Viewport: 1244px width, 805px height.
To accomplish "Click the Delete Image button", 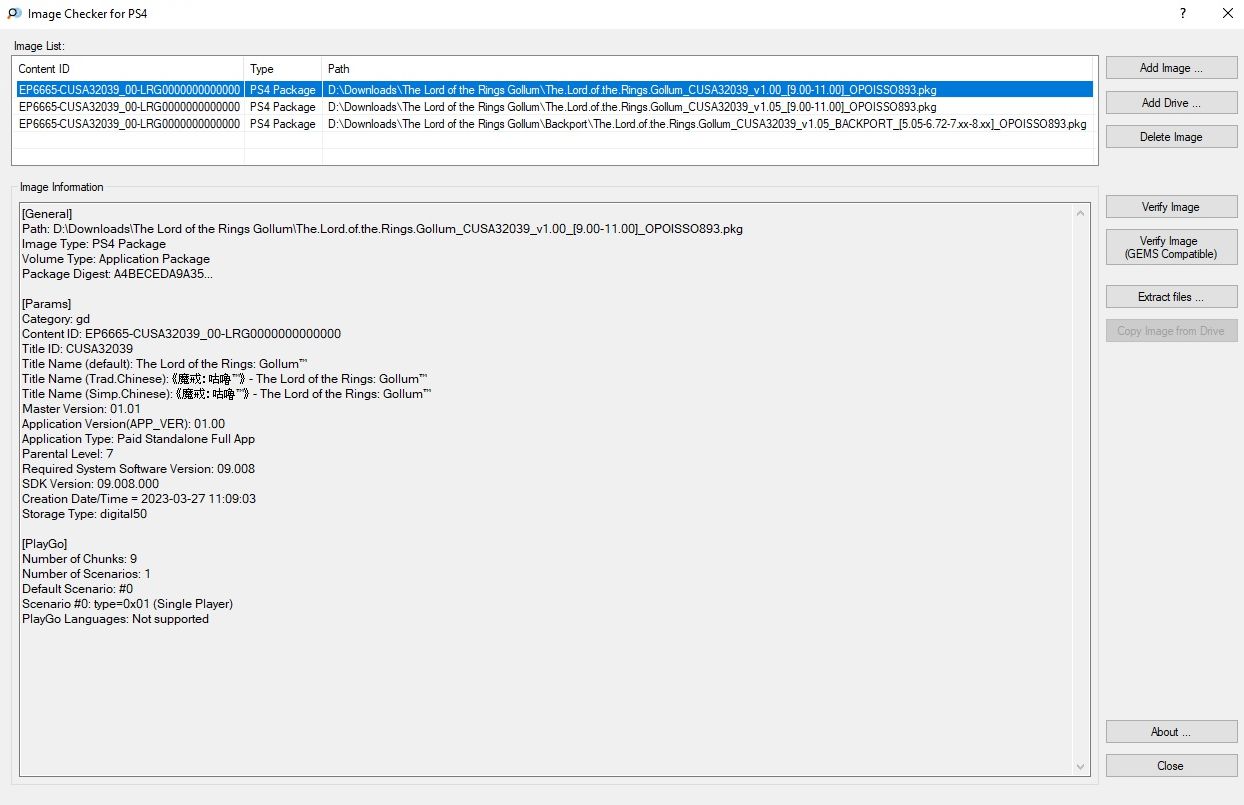I will coord(1171,137).
